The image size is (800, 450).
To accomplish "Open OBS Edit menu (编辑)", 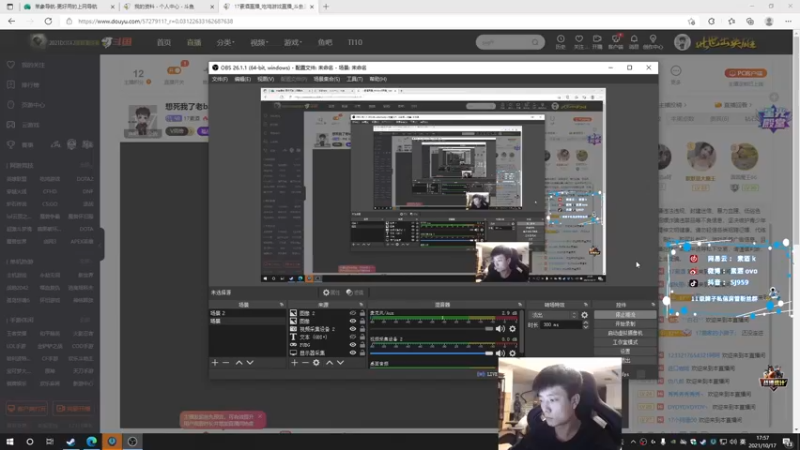I will (242, 79).
